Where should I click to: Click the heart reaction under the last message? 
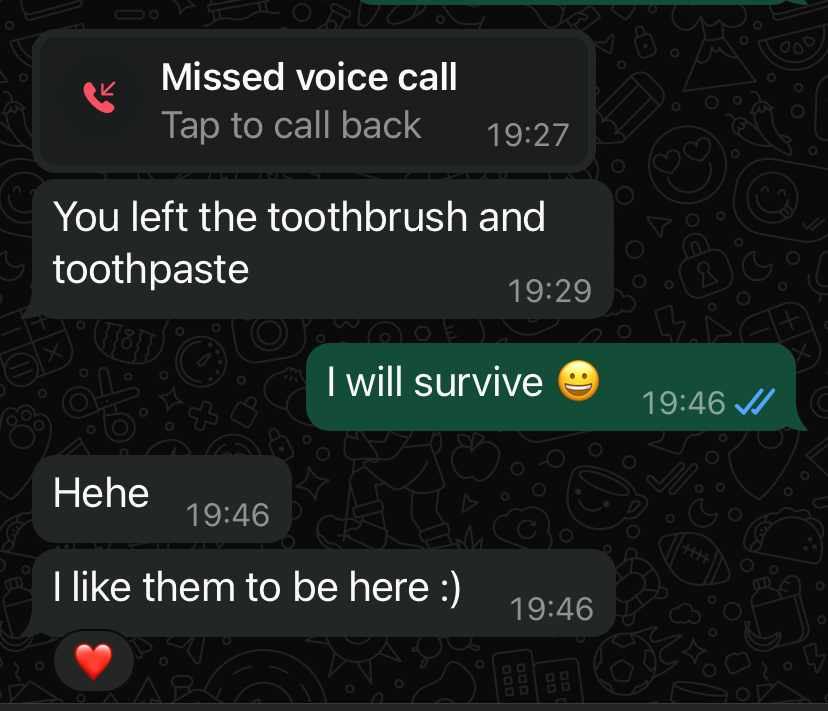pos(93,661)
